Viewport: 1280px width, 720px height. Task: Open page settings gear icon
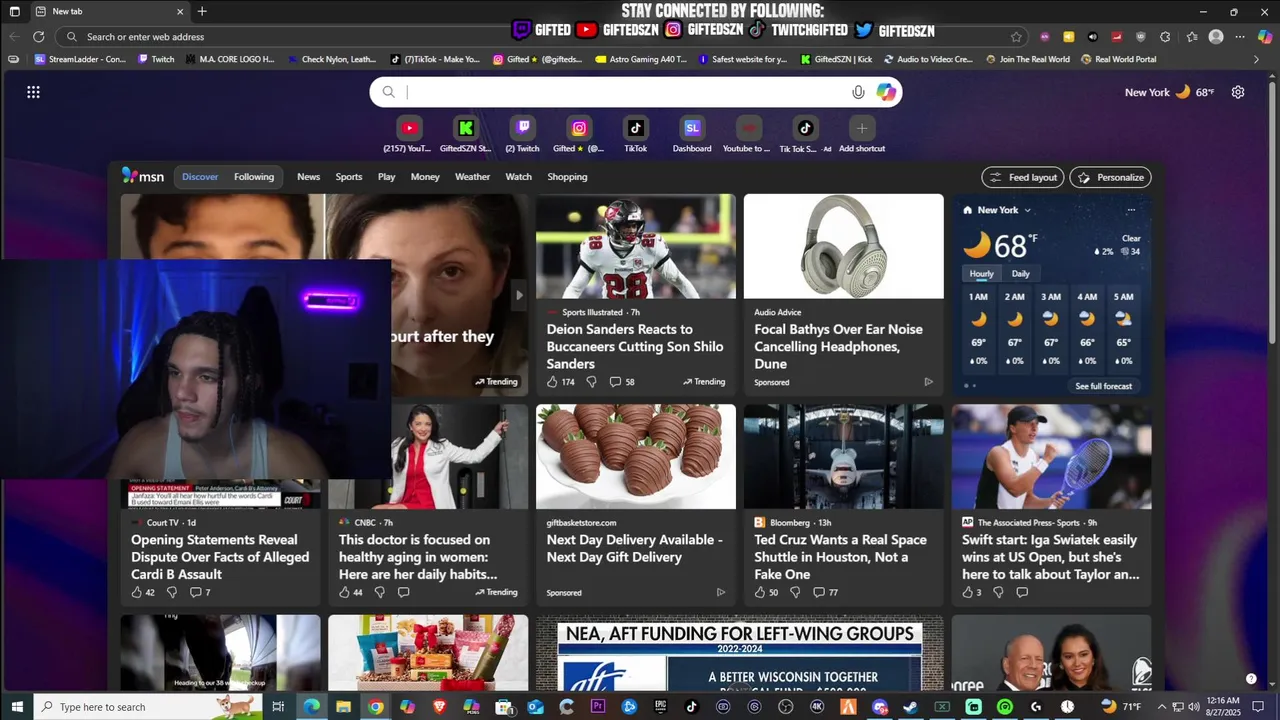click(x=1238, y=92)
